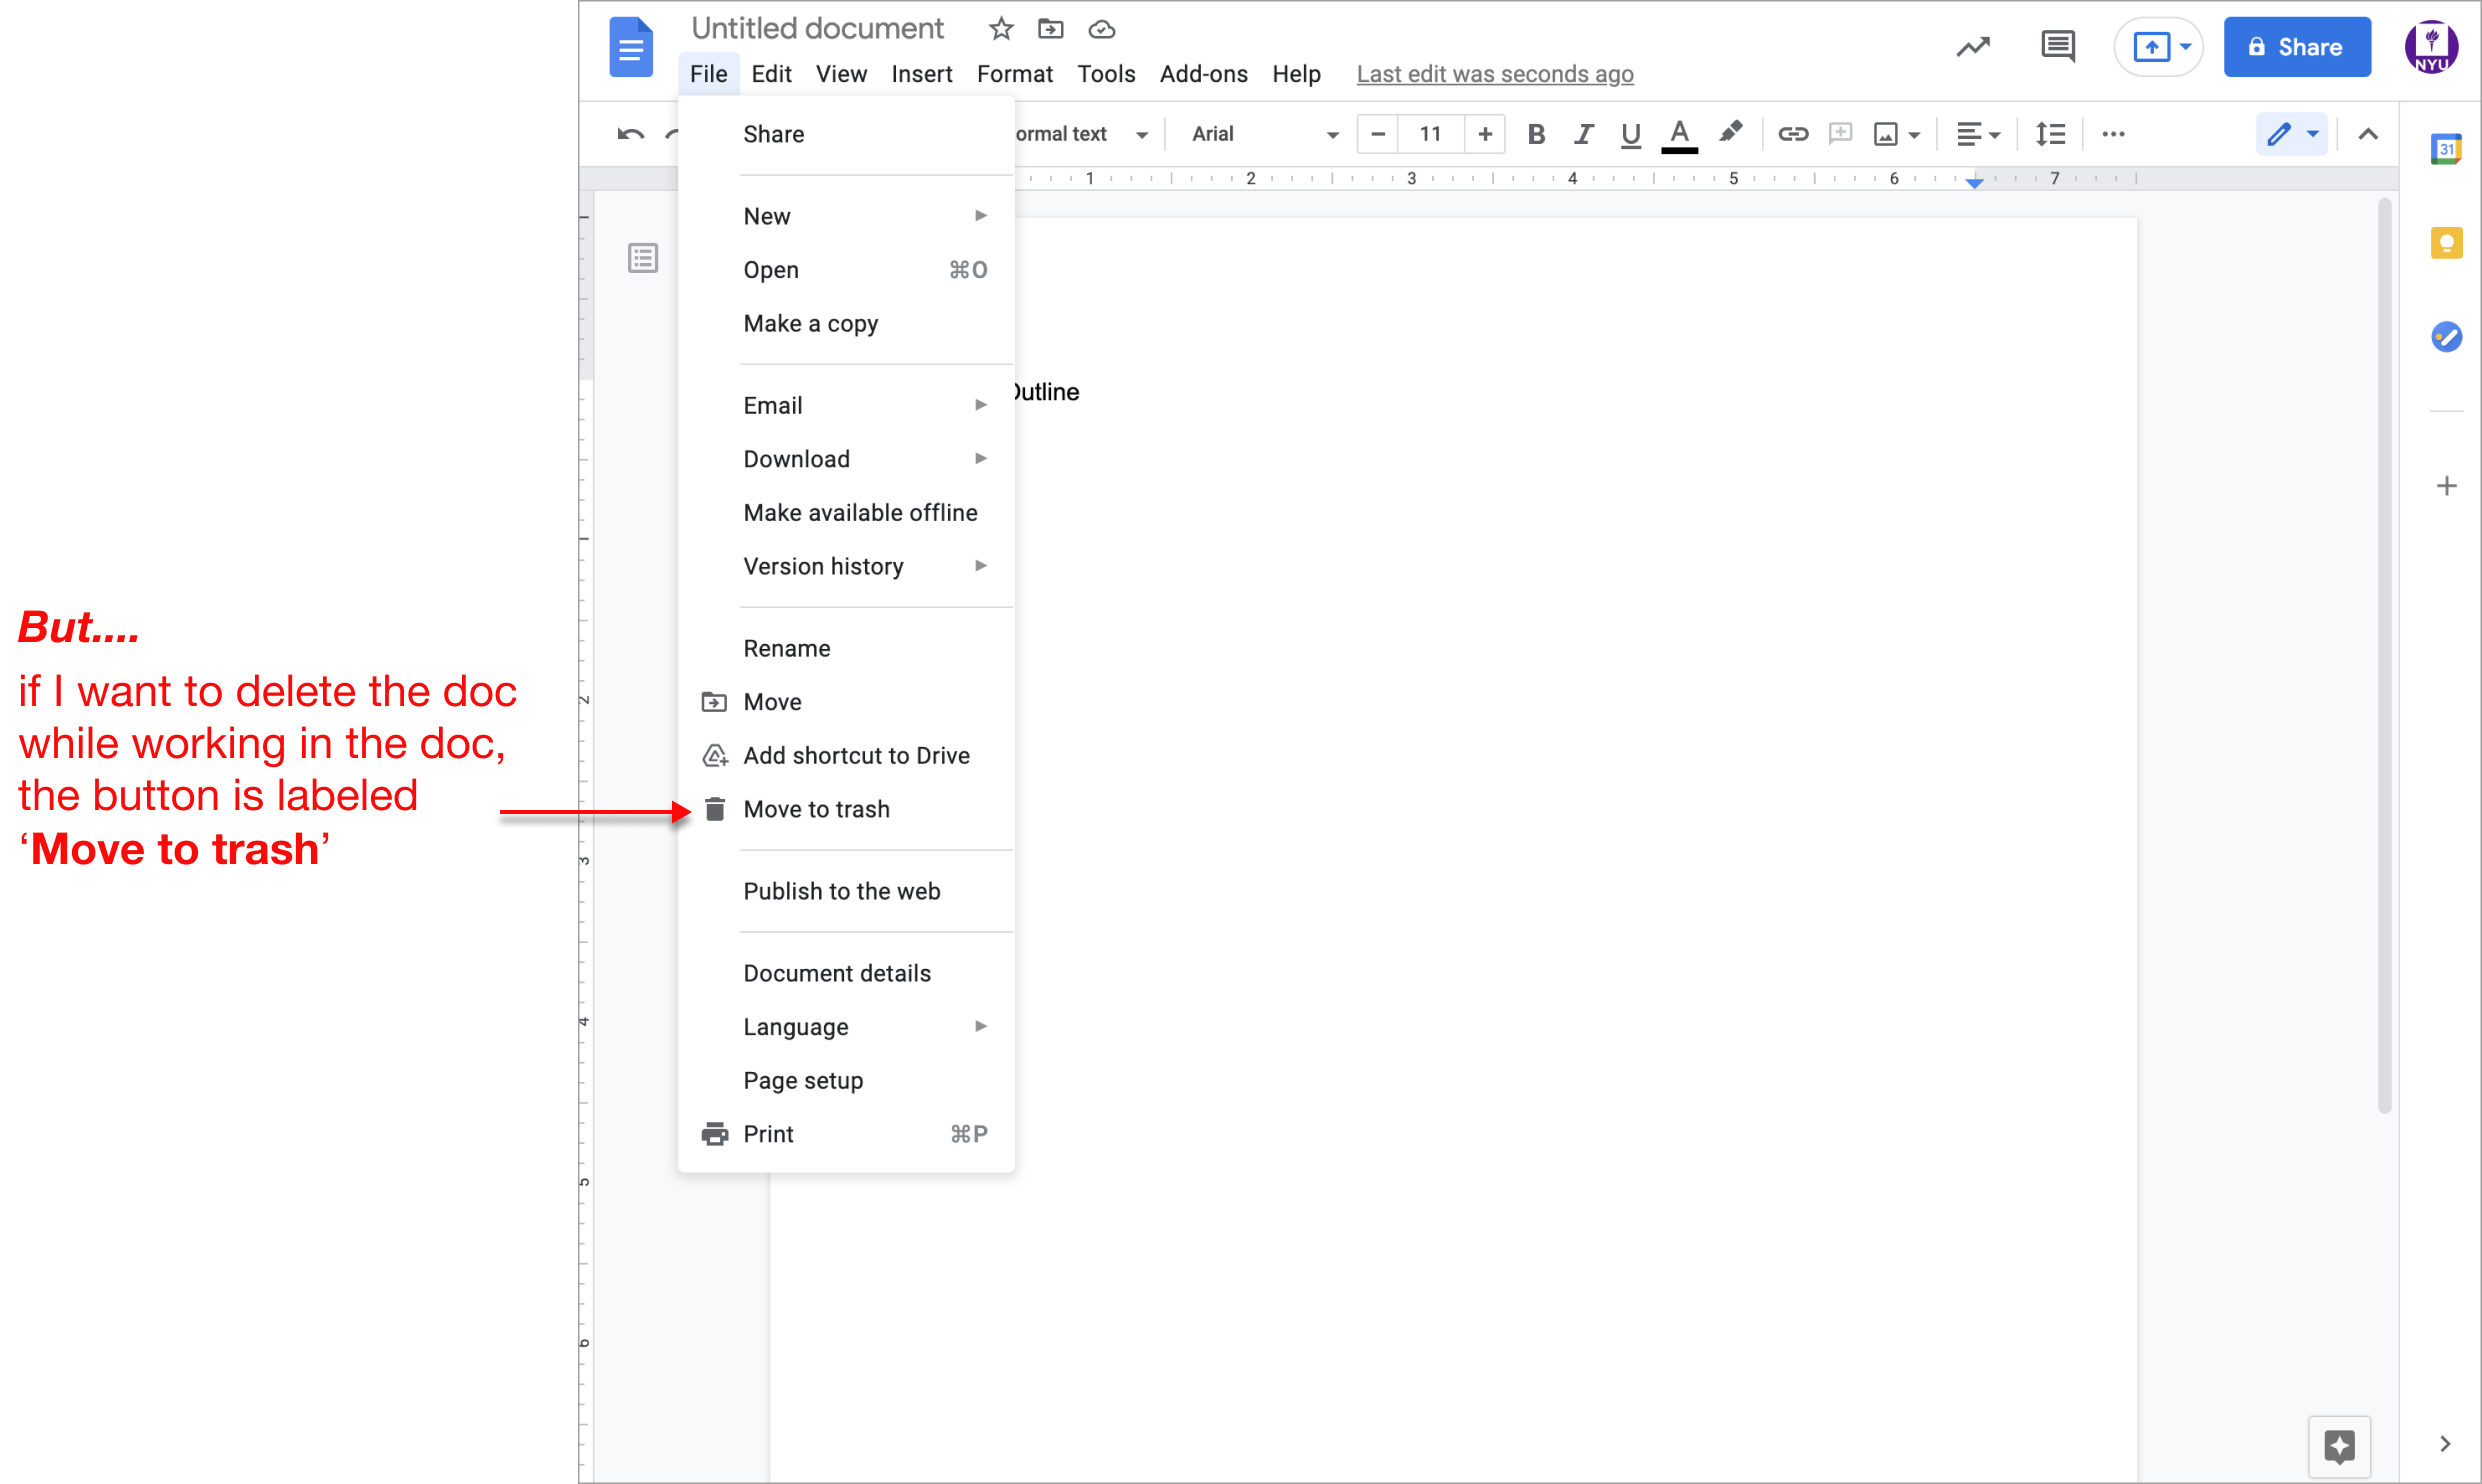Click the insert link icon in toolbar
This screenshot has width=2482, height=1484.
(1792, 134)
